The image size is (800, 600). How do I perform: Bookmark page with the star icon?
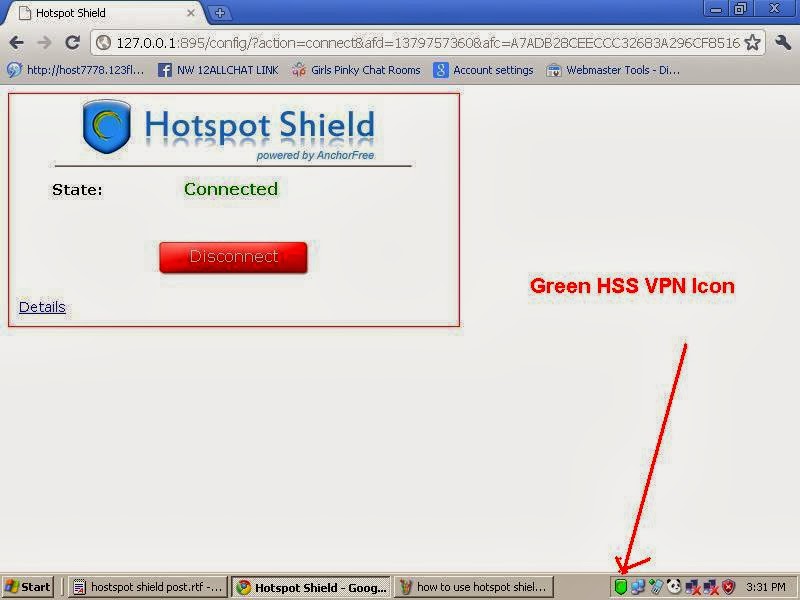(752, 42)
